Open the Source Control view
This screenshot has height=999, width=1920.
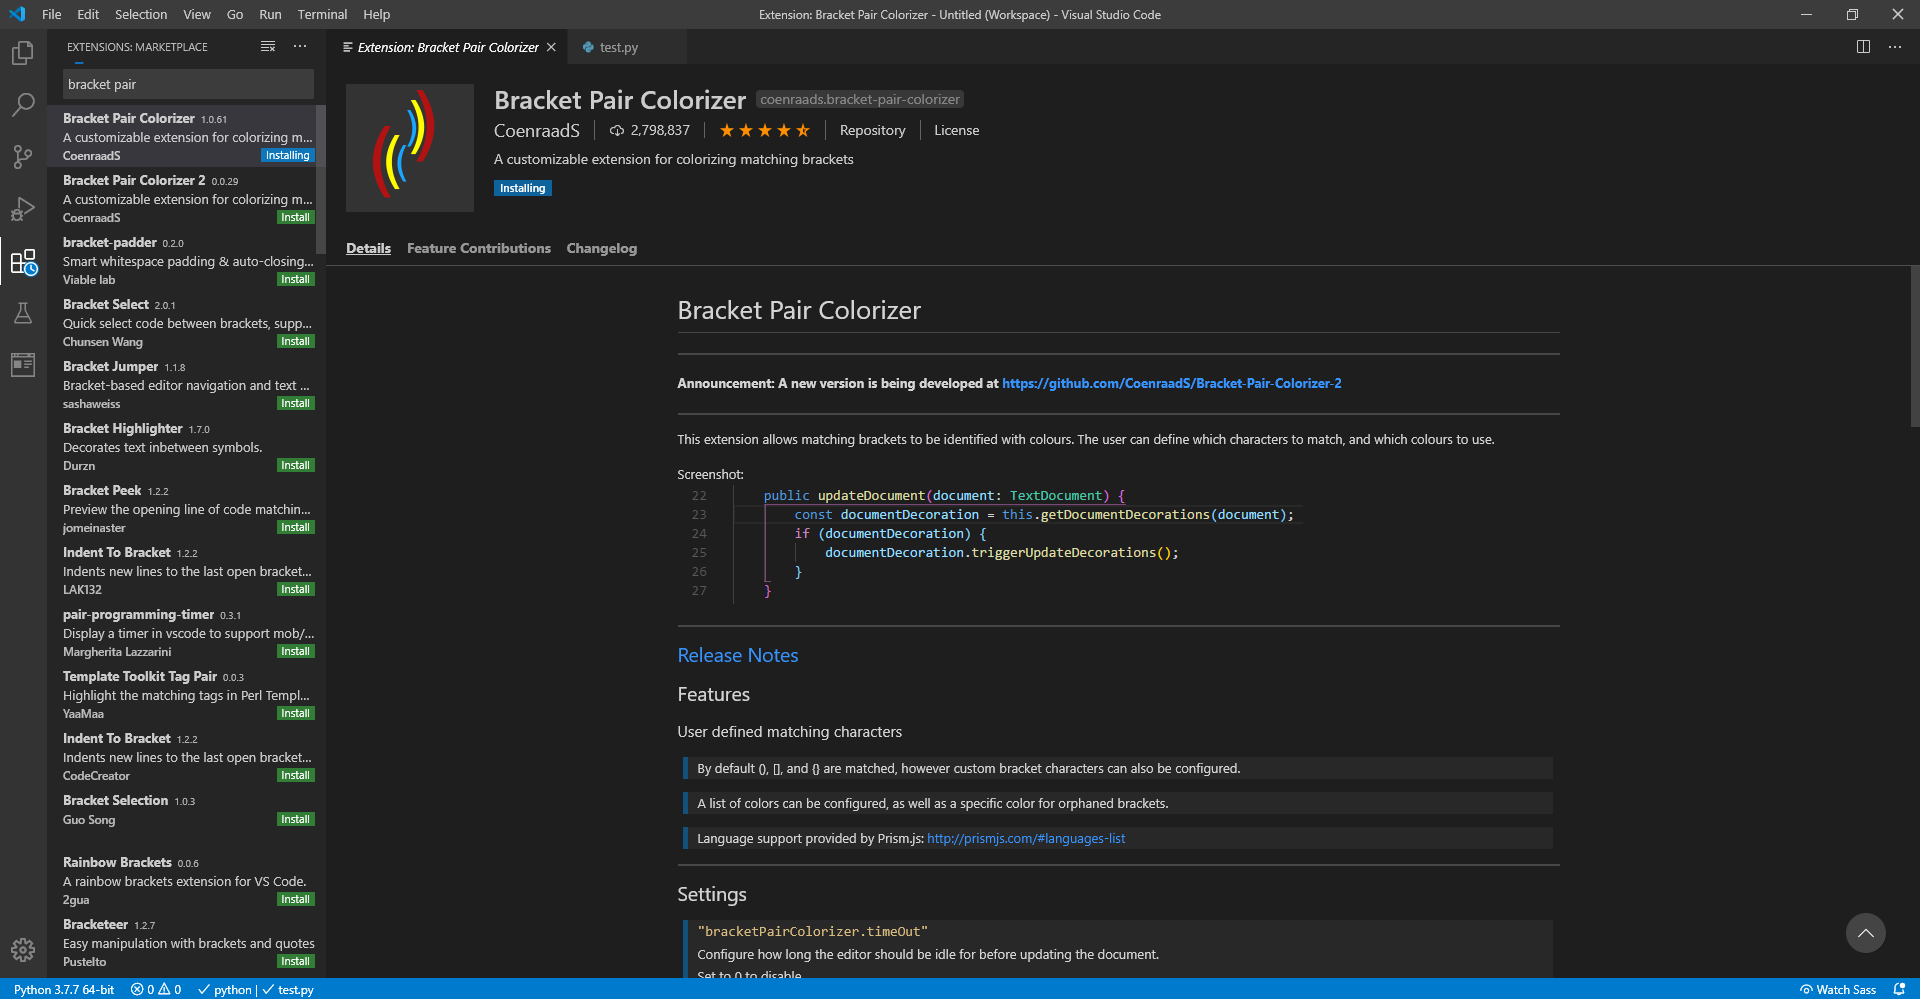23,156
